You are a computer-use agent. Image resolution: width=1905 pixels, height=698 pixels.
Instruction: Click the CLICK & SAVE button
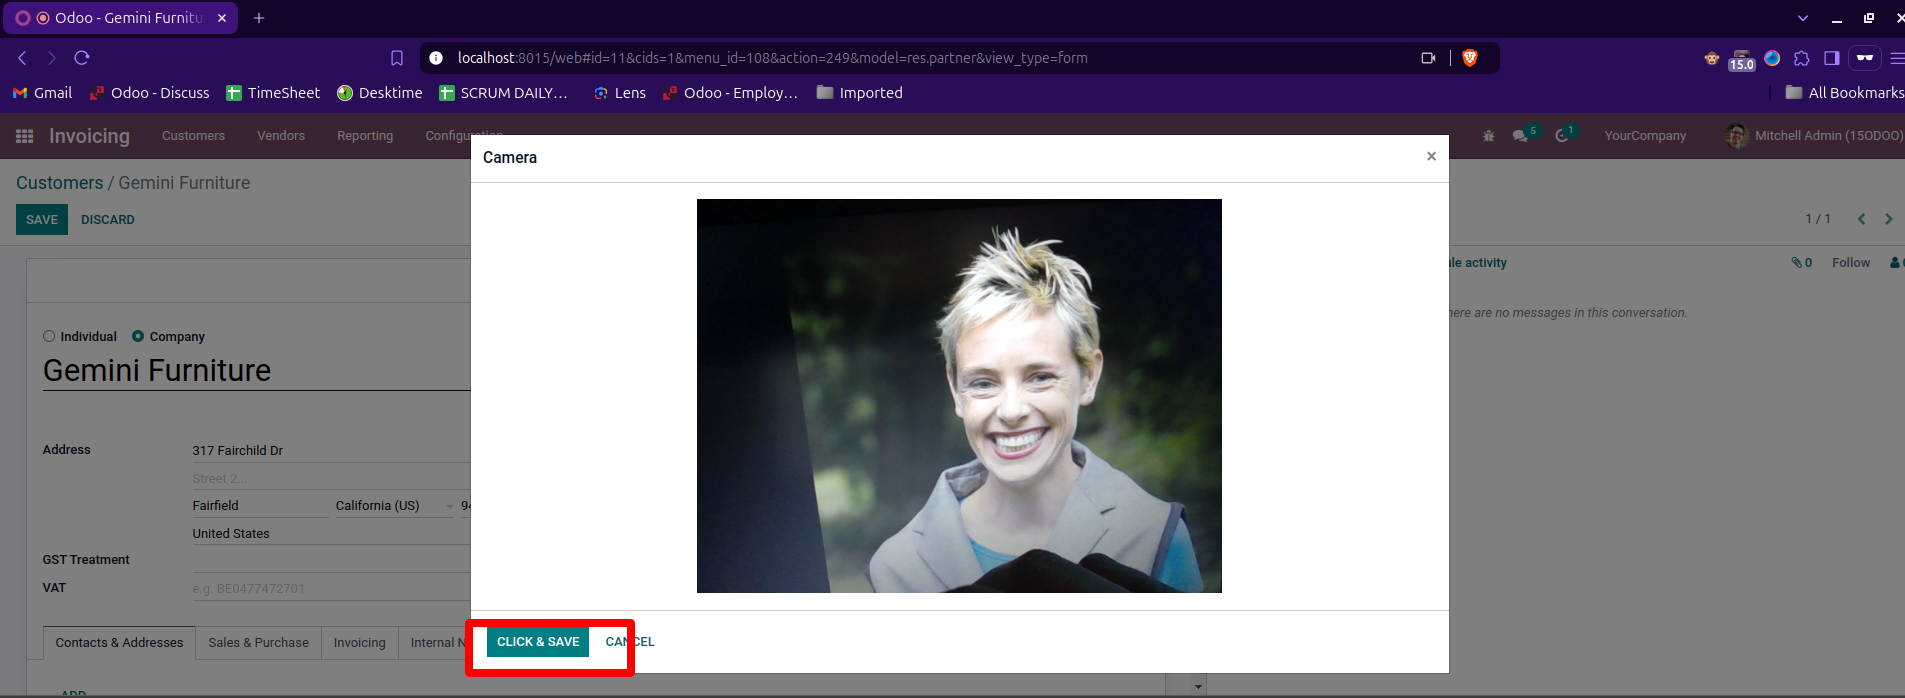pos(538,642)
